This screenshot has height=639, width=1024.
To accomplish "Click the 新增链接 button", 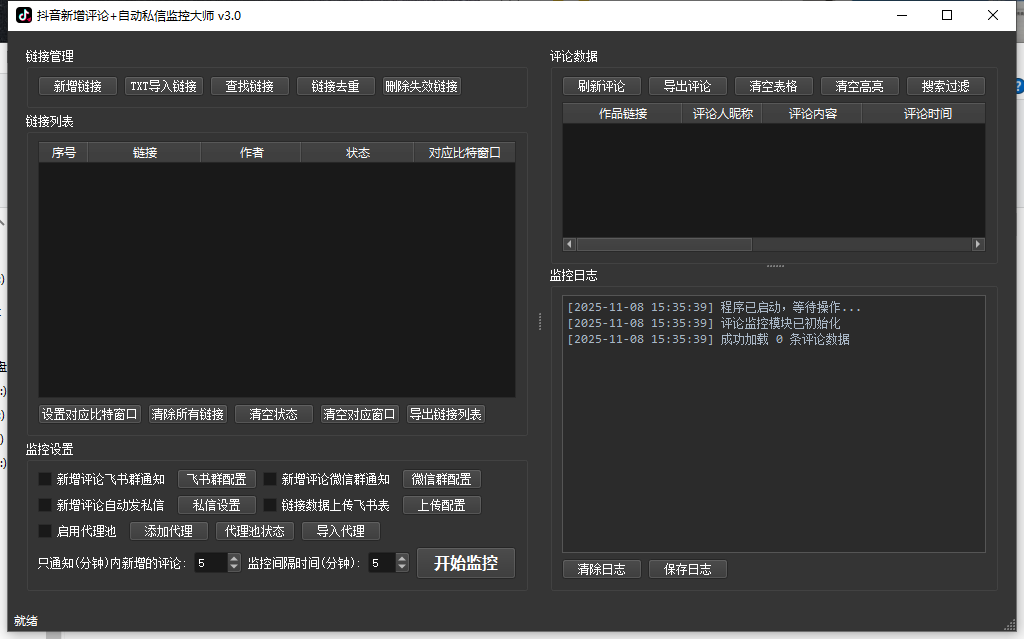I will click(x=78, y=86).
